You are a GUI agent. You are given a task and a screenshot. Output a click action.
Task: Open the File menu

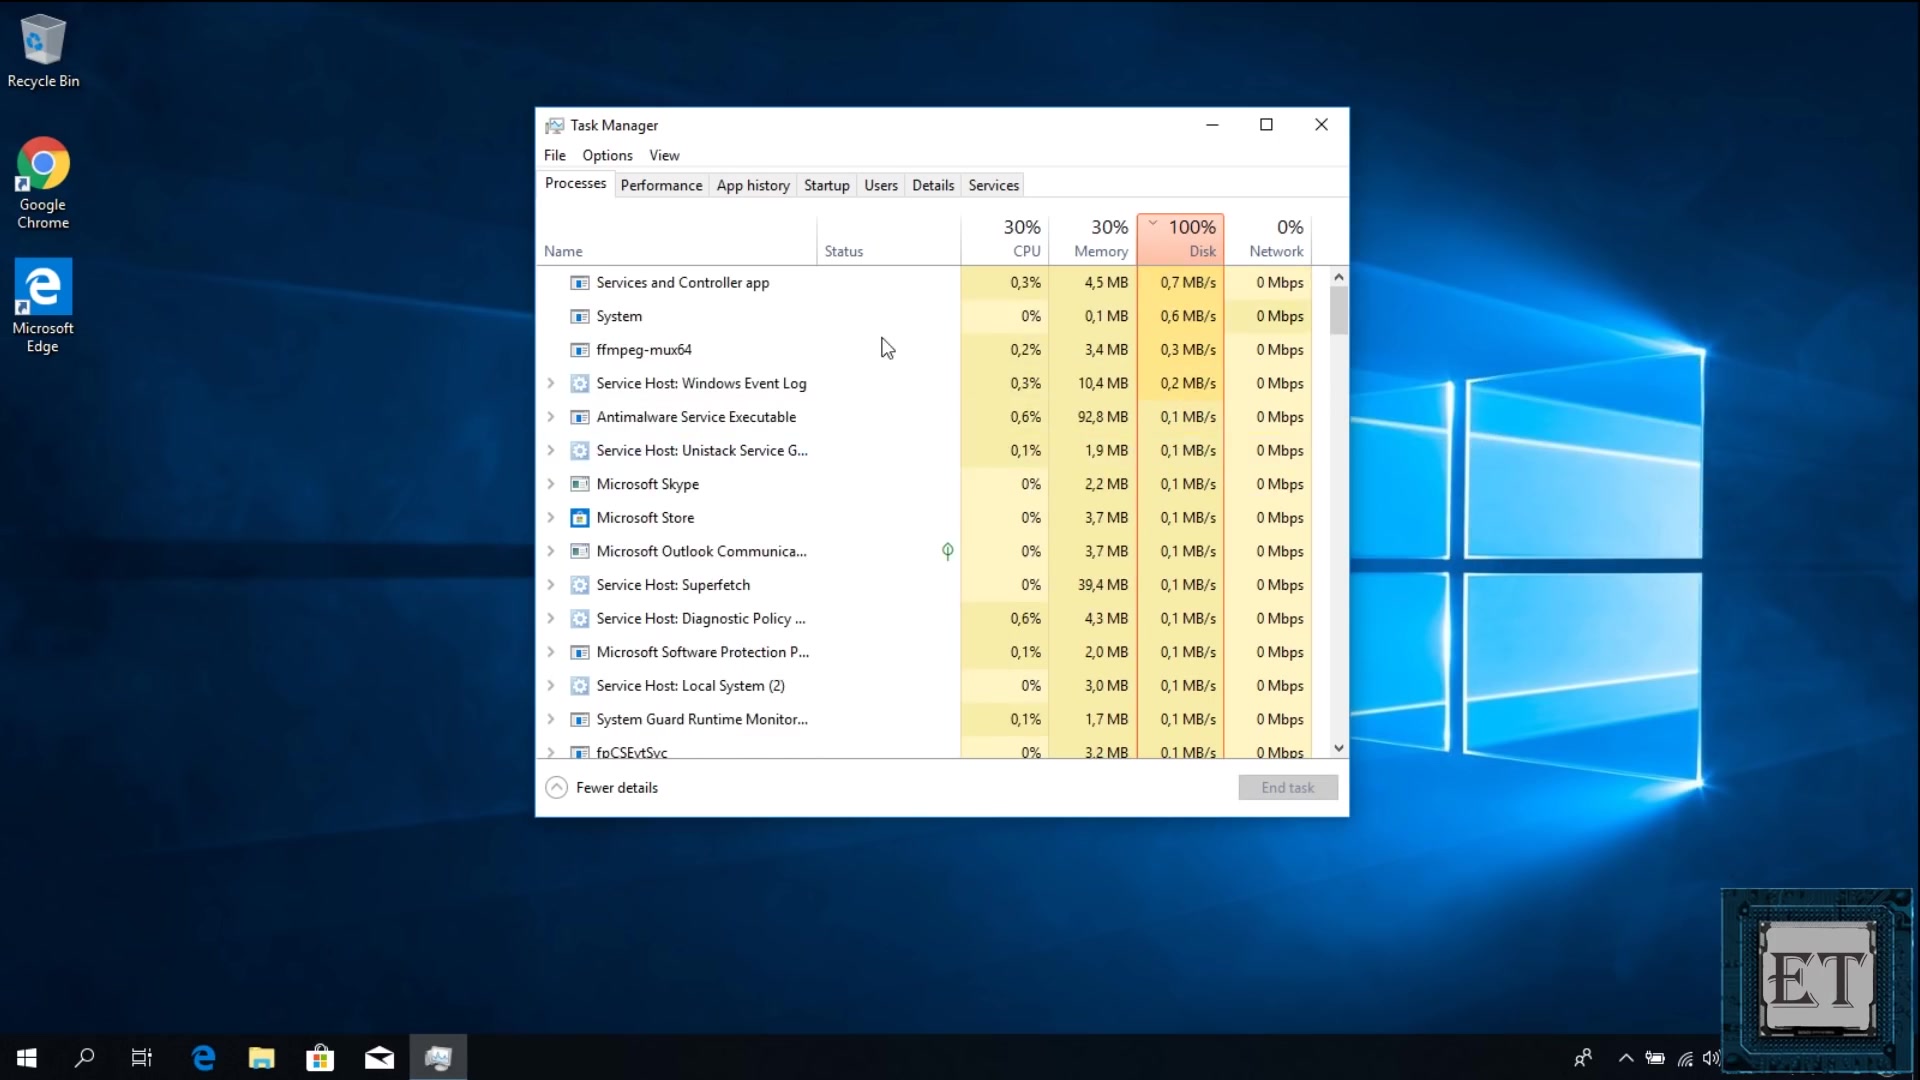pos(555,155)
